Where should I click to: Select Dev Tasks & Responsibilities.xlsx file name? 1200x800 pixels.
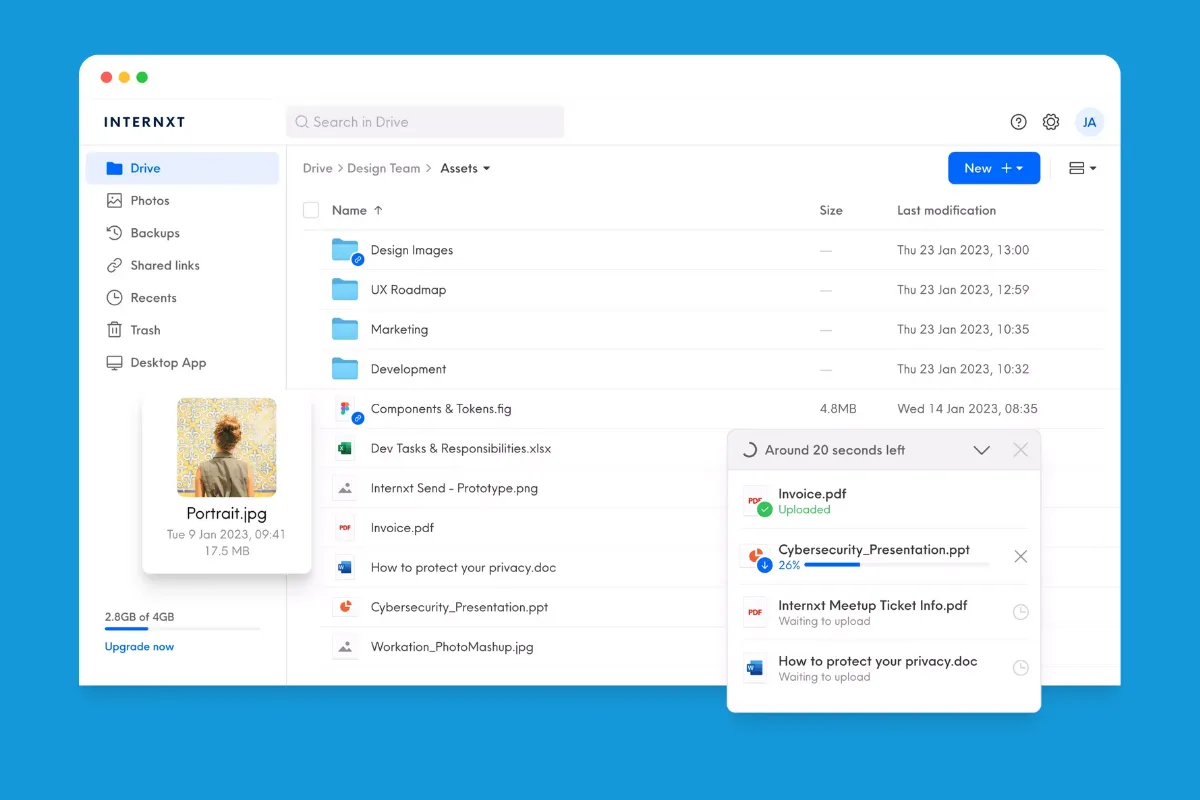[x=461, y=448]
